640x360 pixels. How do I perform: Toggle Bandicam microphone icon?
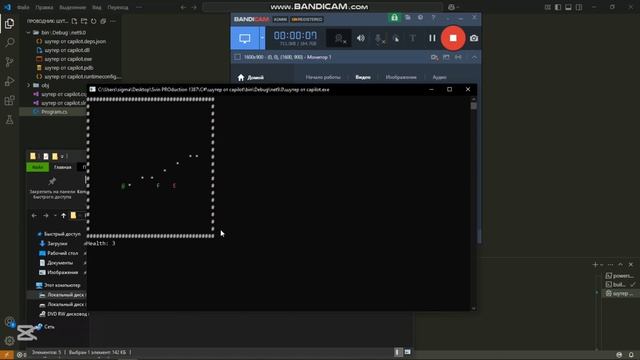click(379, 38)
